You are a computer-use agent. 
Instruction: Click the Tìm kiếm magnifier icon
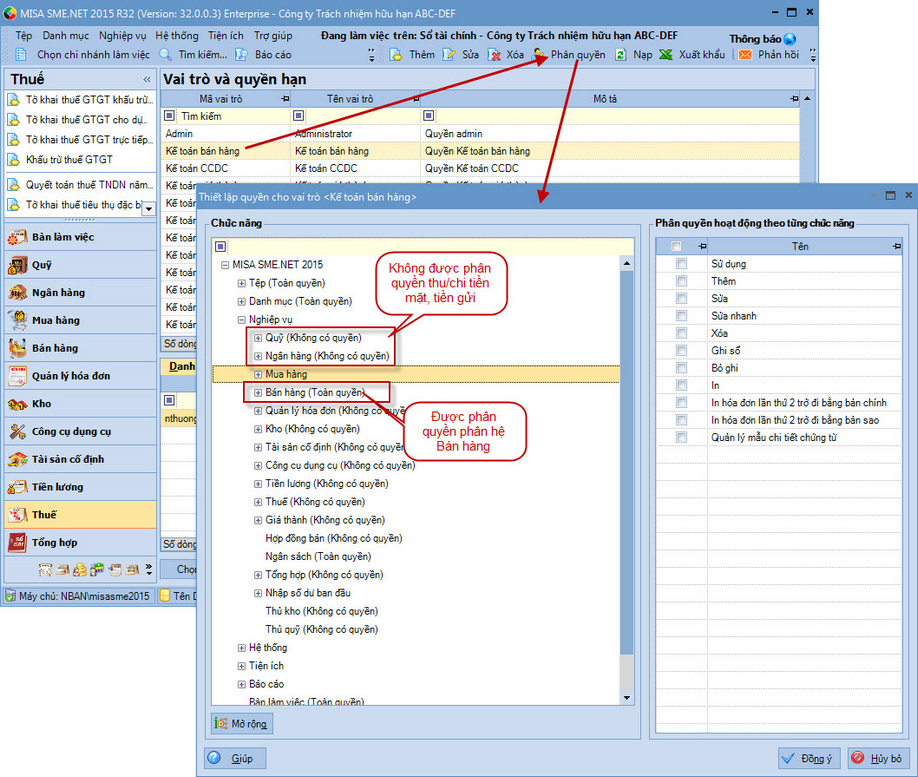coord(166,55)
